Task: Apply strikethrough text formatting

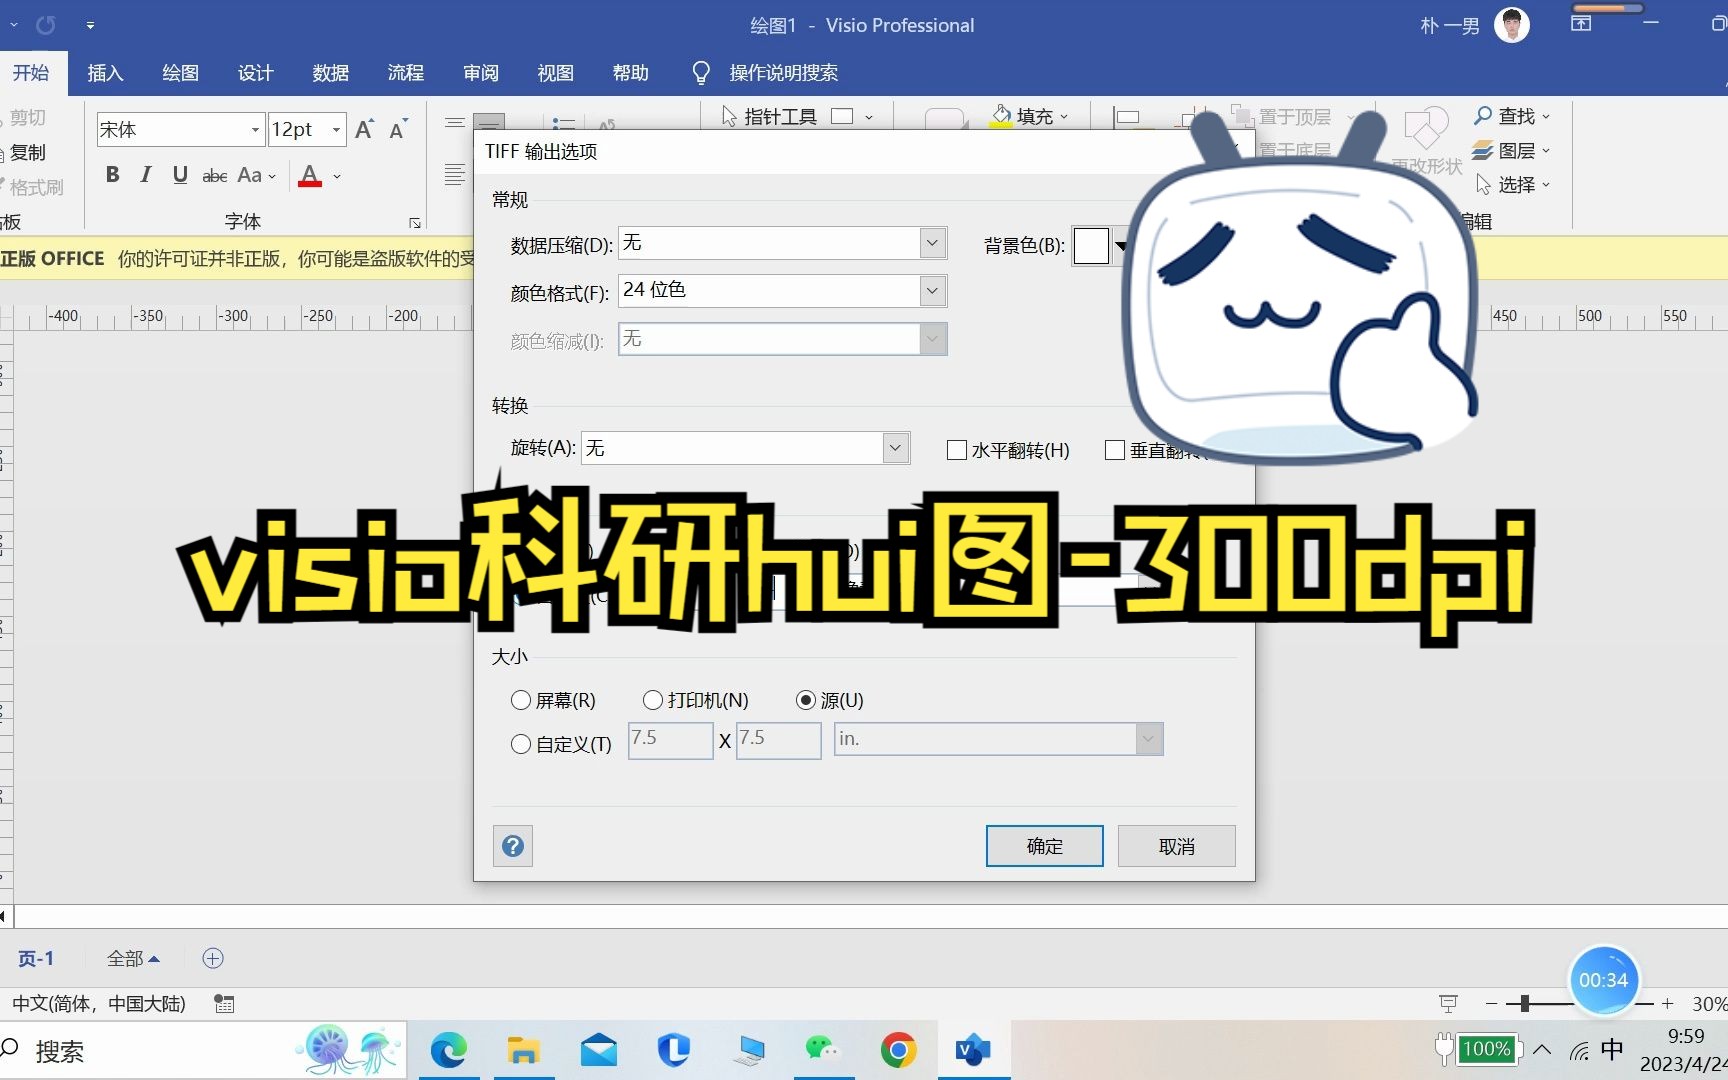Action: (x=215, y=176)
